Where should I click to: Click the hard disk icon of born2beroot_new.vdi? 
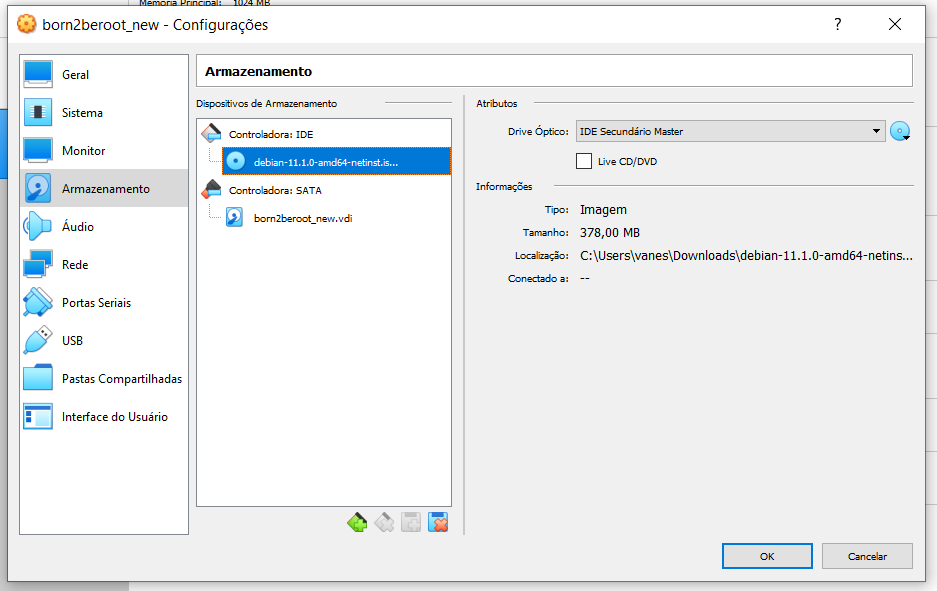pos(234,217)
